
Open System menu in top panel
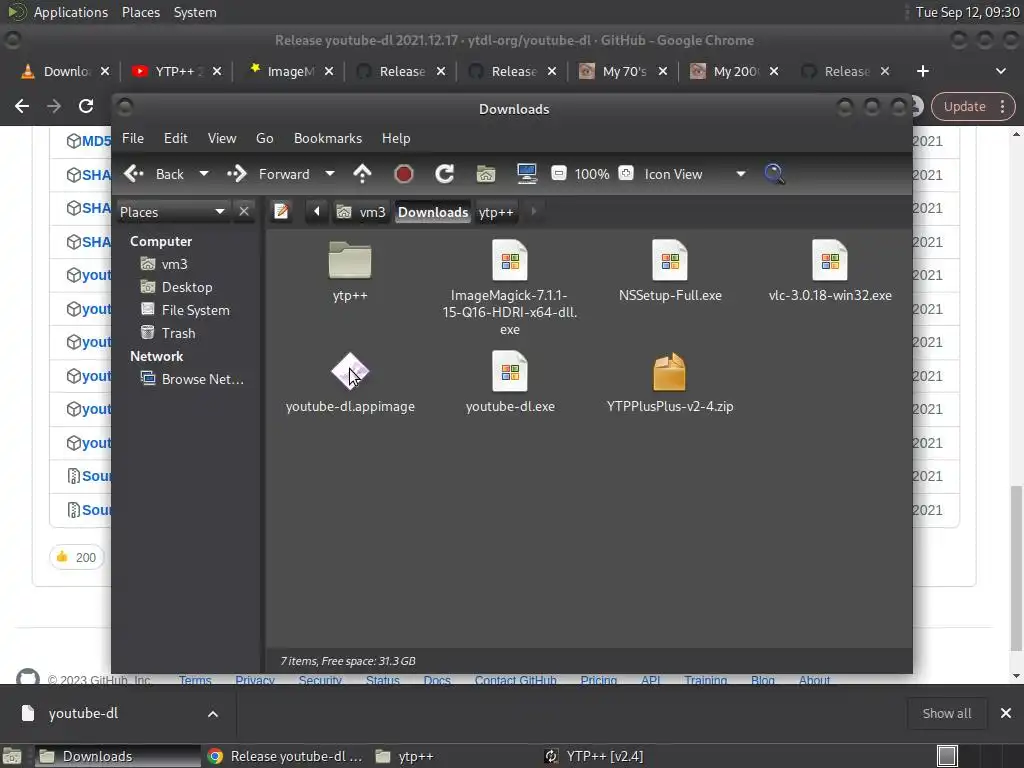[195, 12]
